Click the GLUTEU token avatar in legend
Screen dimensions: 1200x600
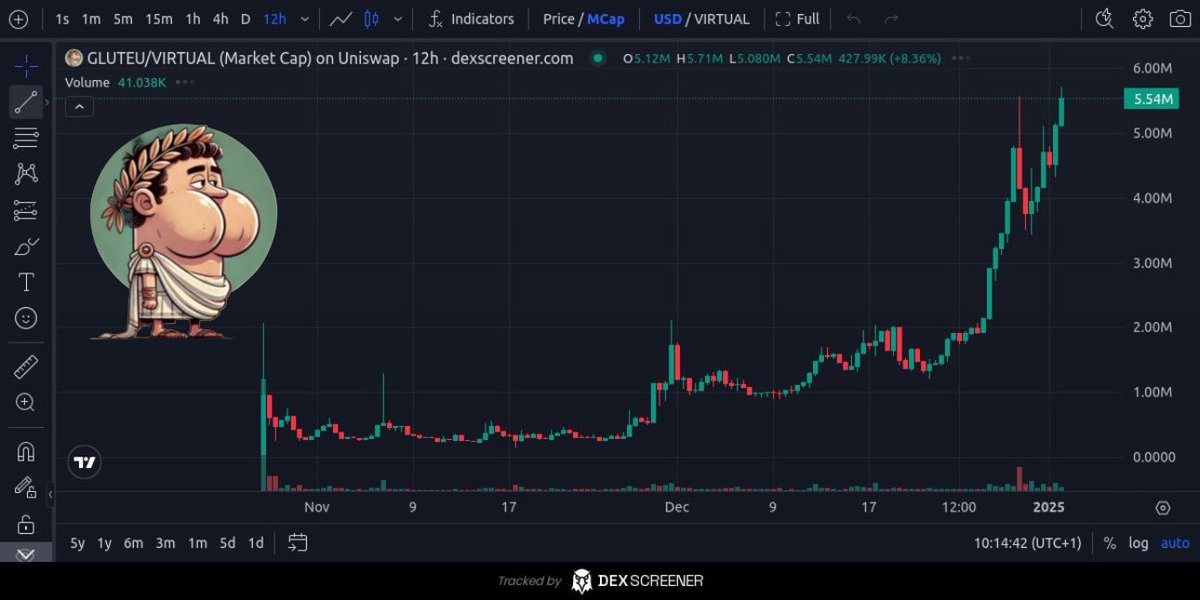(x=73, y=58)
